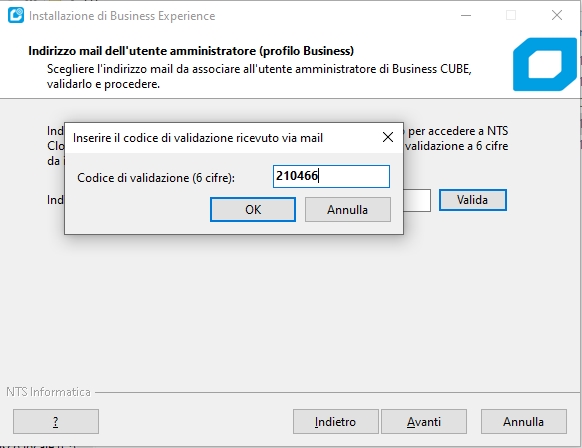Close the Installazione di Business Experience window
The height and width of the screenshot is (448, 582).
tap(557, 16)
